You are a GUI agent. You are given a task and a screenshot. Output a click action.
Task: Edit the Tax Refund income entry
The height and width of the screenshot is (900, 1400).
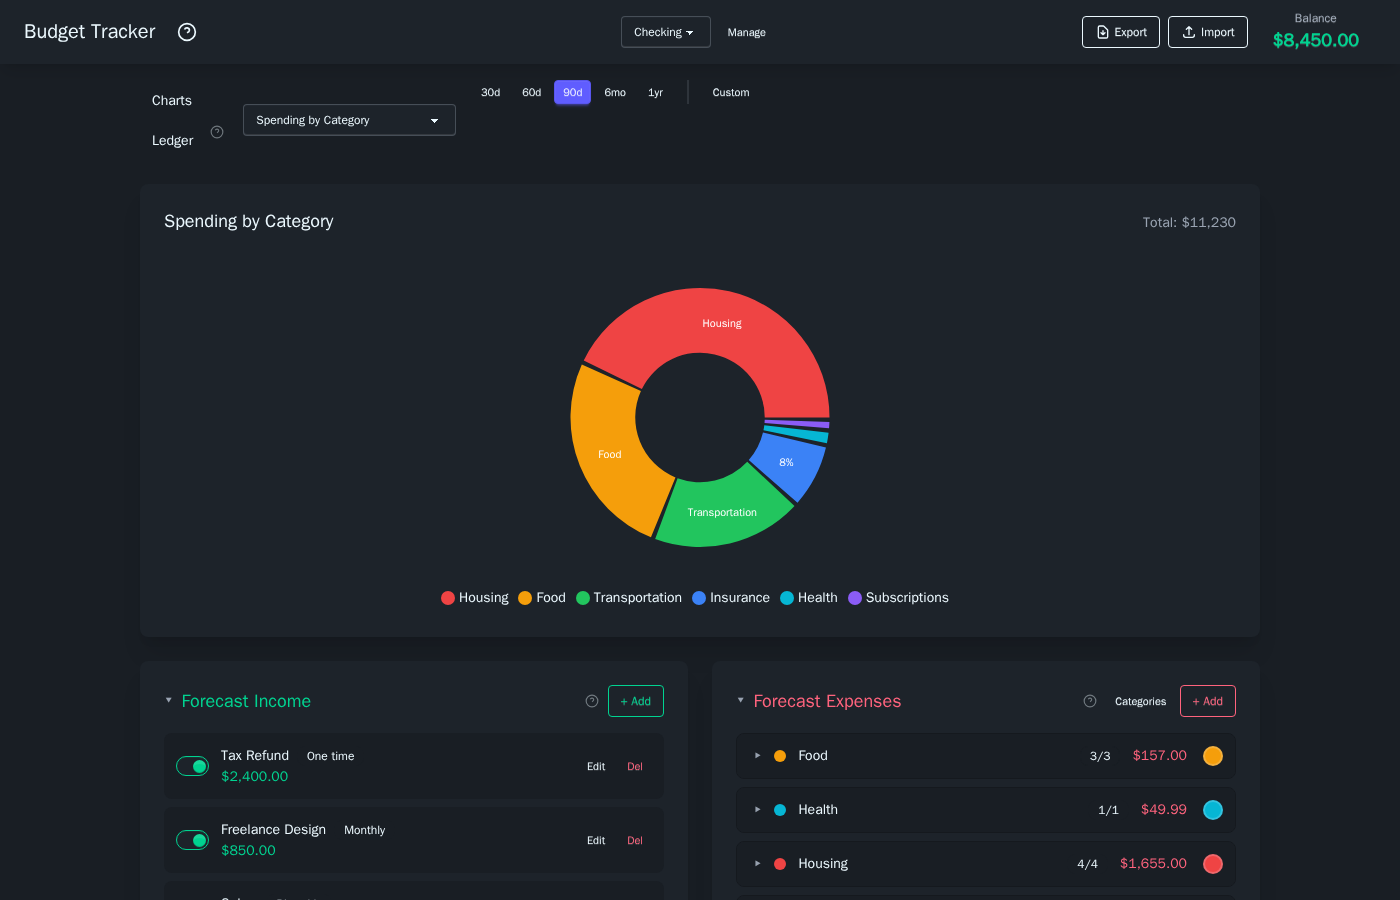(x=596, y=767)
